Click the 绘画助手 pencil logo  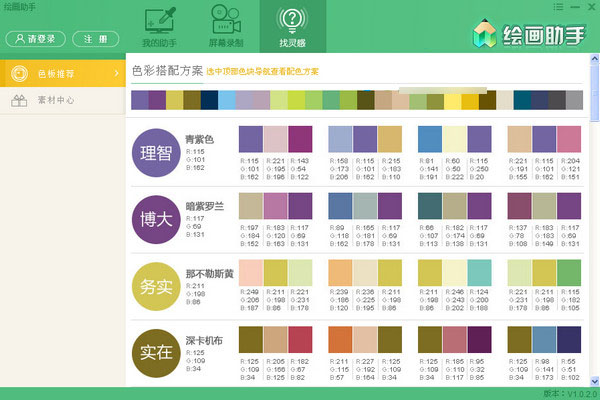point(487,31)
